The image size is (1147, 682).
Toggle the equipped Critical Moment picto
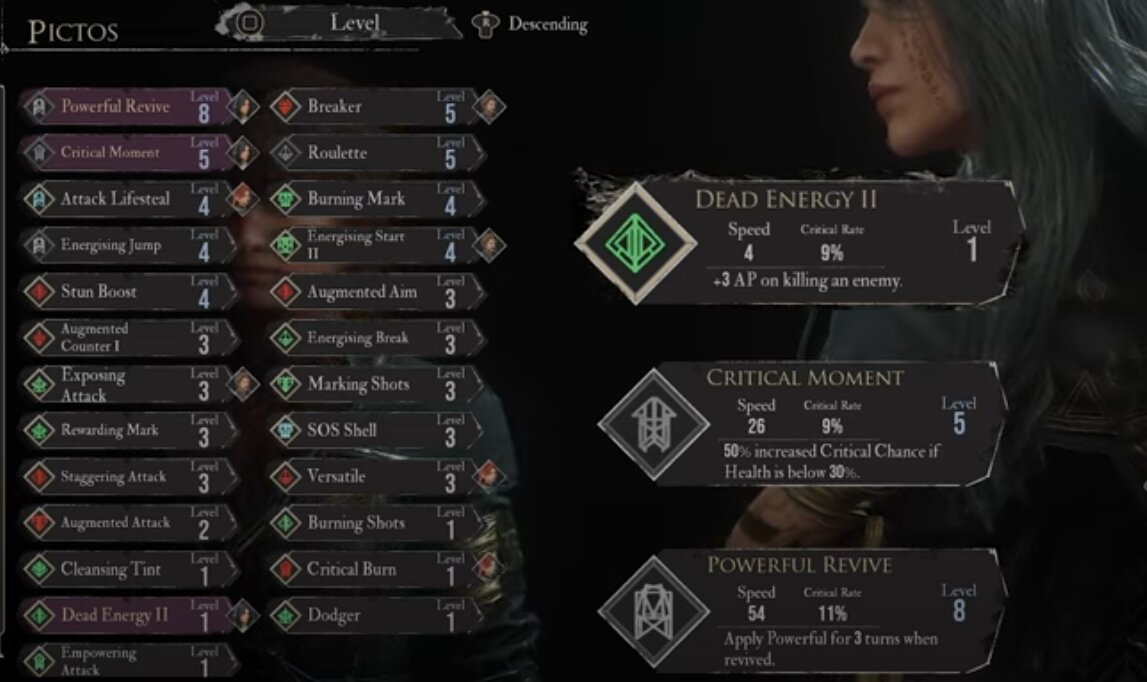tap(128, 153)
